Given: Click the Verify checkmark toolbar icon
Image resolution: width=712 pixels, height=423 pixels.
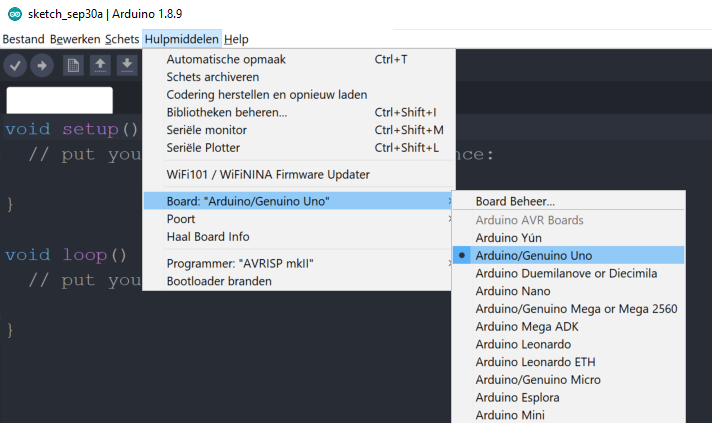Looking at the screenshot, I should (x=15, y=65).
